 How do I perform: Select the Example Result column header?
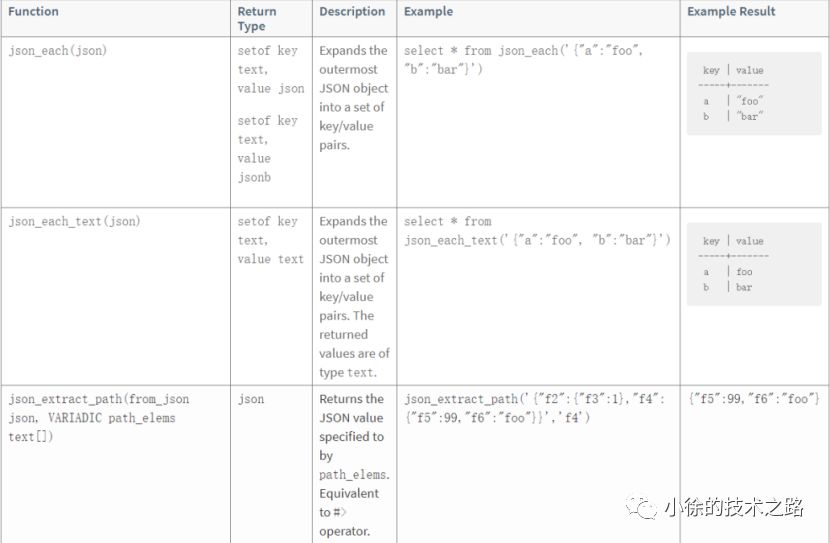tap(731, 12)
